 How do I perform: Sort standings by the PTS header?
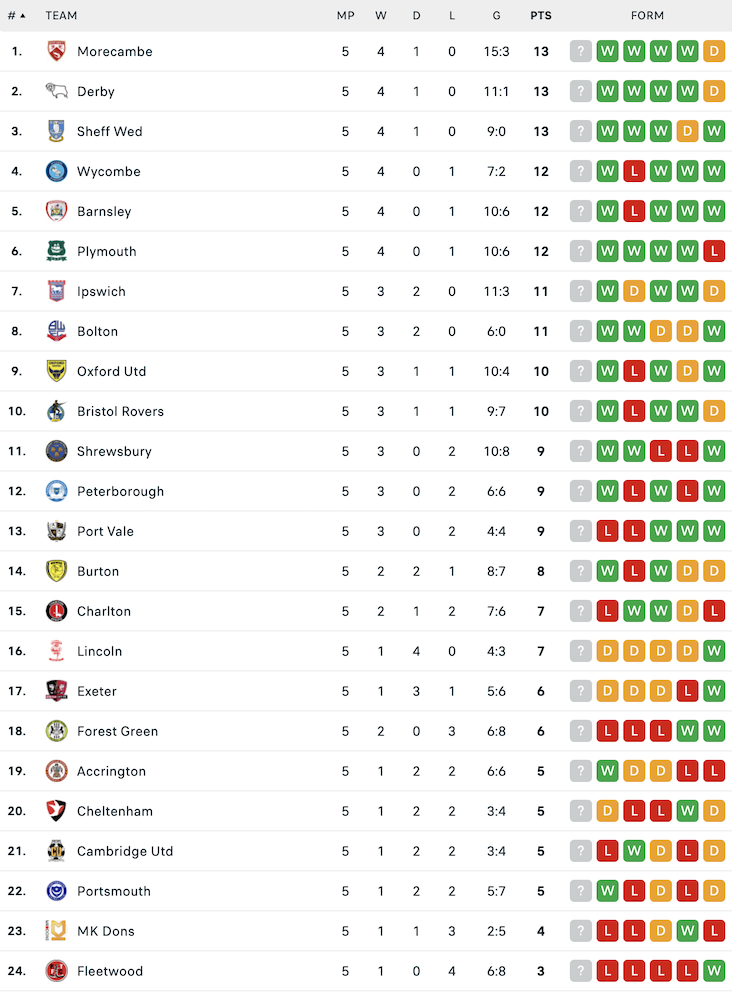[x=541, y=15]
